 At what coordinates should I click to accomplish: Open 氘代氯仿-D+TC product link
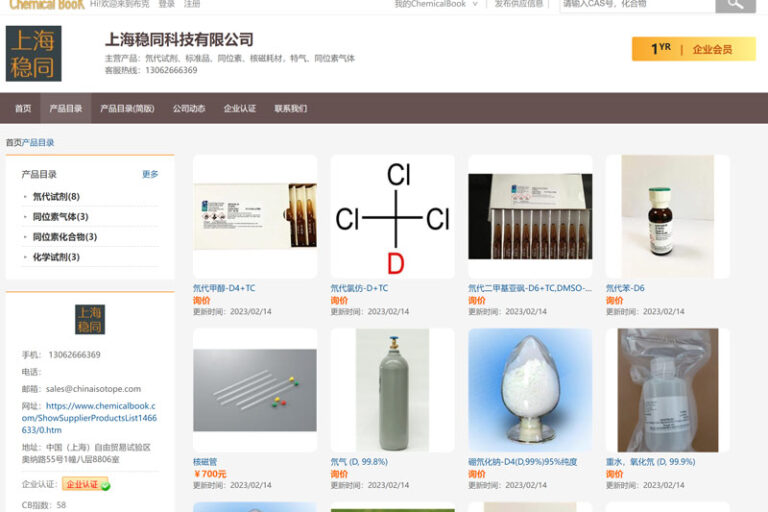click(359, 288)
